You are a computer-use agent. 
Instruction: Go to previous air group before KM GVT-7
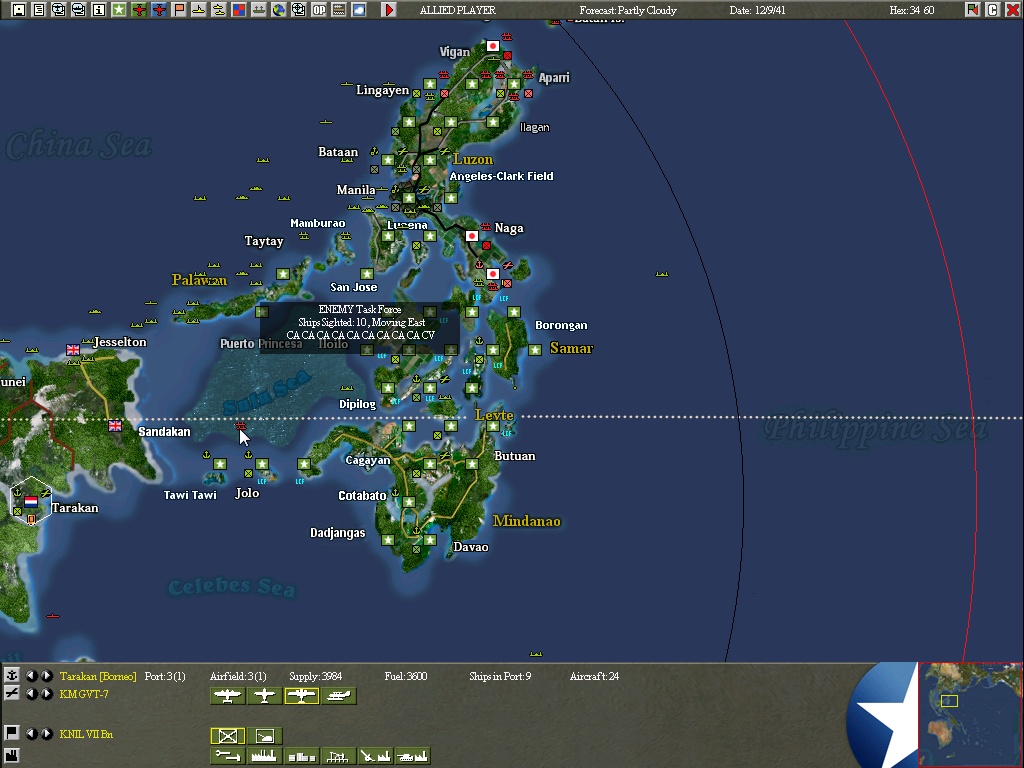click(x=31, y=694)
